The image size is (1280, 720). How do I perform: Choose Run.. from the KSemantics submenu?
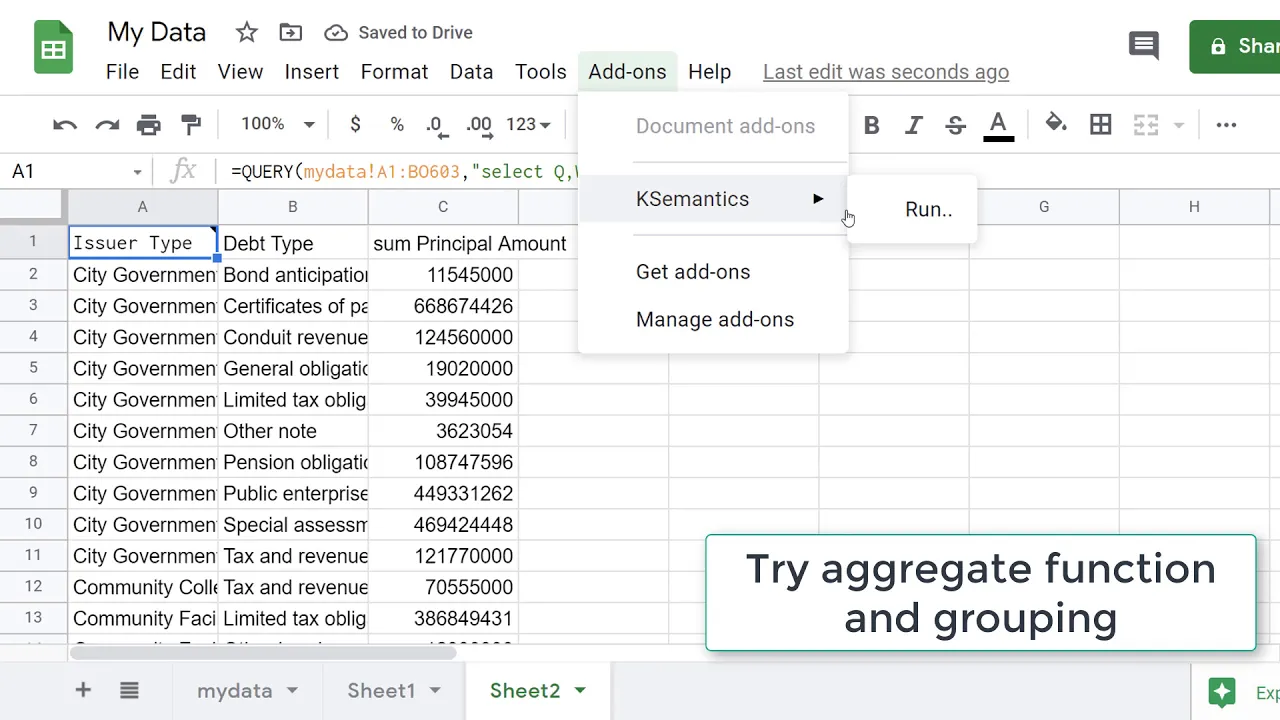pos(928,210)
